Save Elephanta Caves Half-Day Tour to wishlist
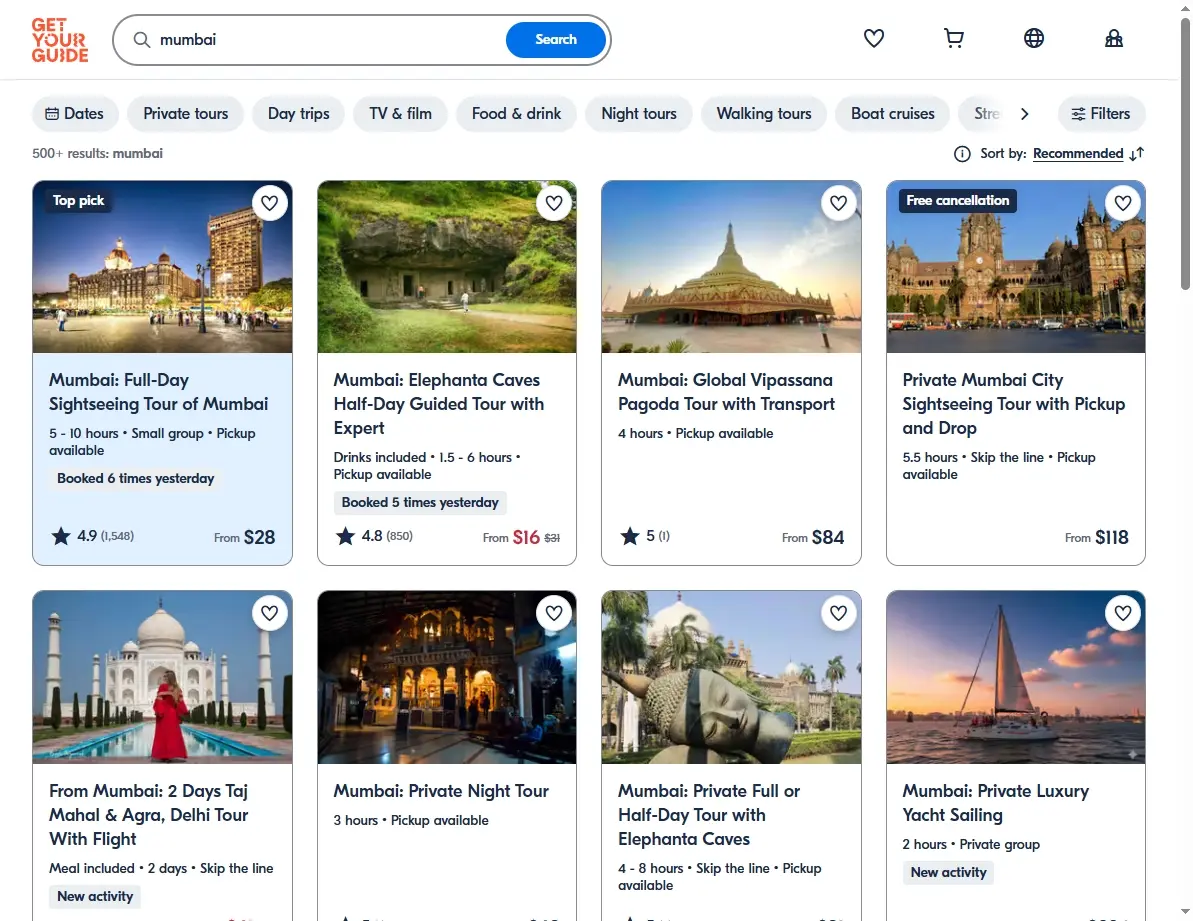Screen dimensions: 1193x921 pos(554,203)
